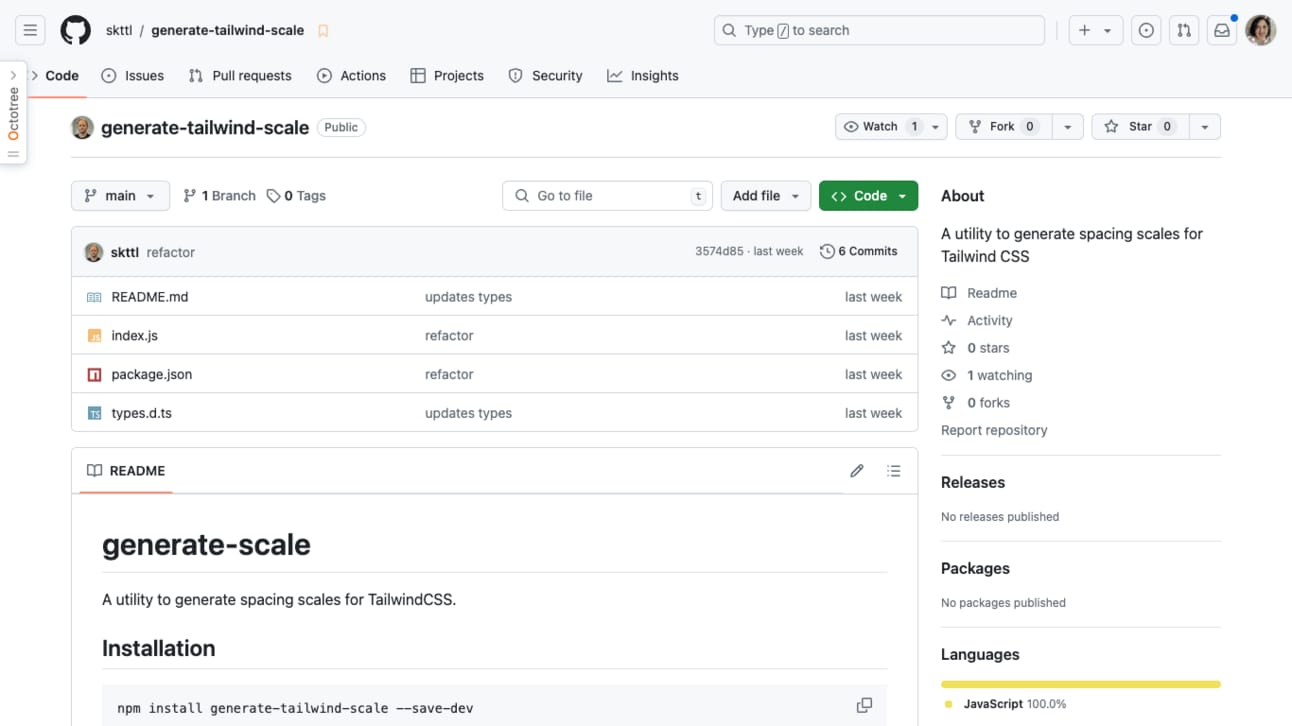Switch to the Actions tab

[x=351, y=75]
